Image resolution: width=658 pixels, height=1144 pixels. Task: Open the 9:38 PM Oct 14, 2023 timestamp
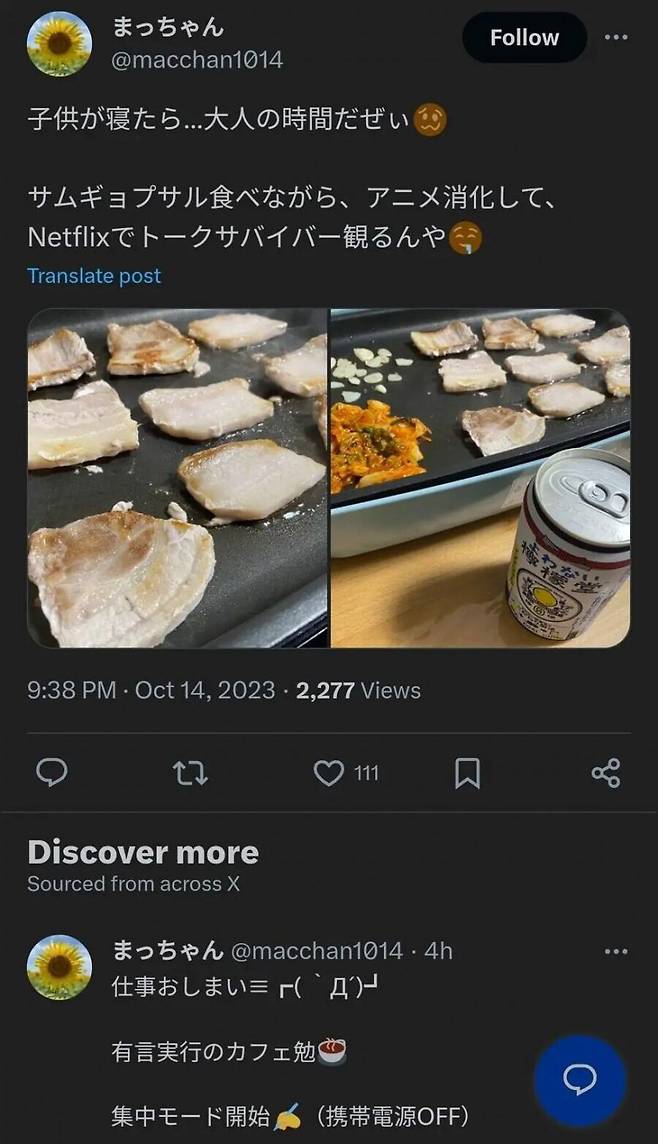point(151,690)
